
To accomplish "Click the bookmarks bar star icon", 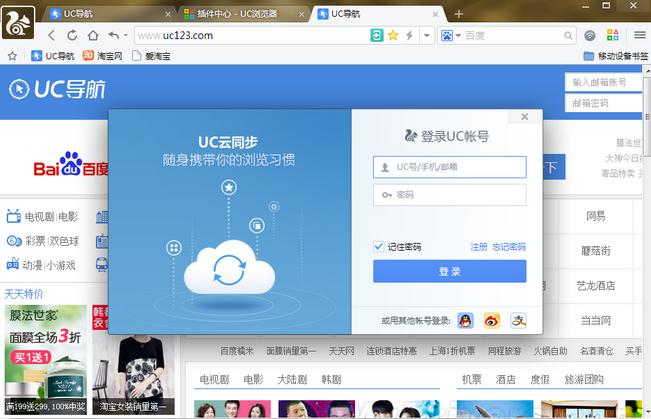I will click(12, 56).
